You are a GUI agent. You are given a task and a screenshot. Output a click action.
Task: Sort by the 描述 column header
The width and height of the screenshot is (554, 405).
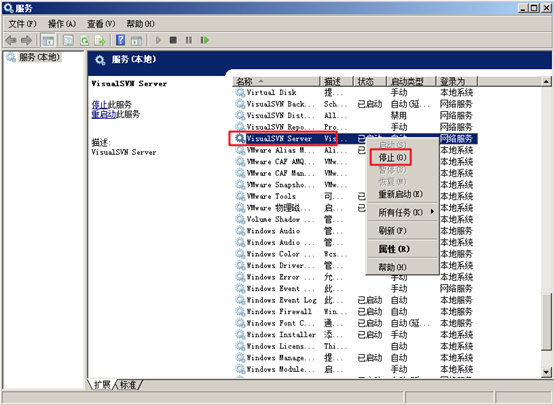click(337, 82)
